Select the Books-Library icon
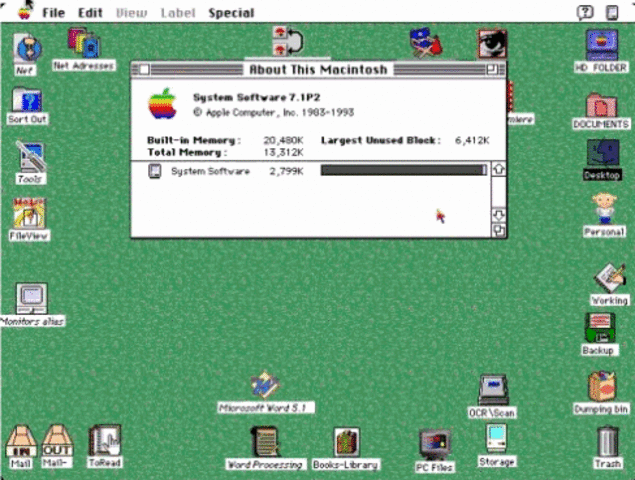Image resolution: width=635 pixels, height=480 pixels. tap(345, 443)
